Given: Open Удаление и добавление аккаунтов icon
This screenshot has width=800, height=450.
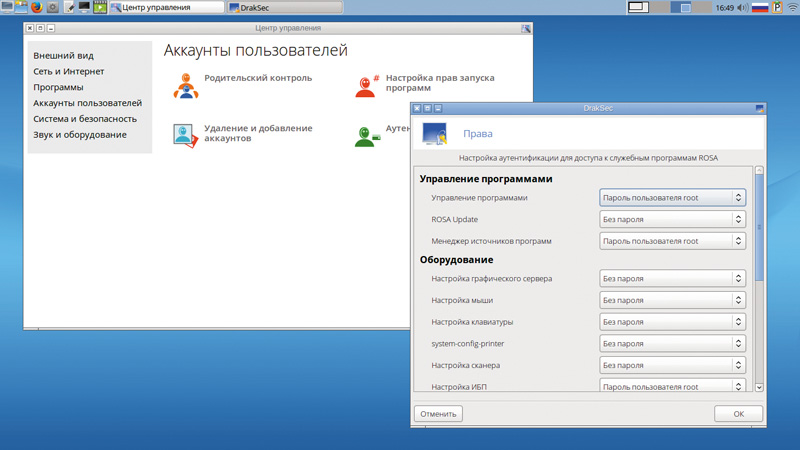Looking at the screenshot, I should coord(185,136).
